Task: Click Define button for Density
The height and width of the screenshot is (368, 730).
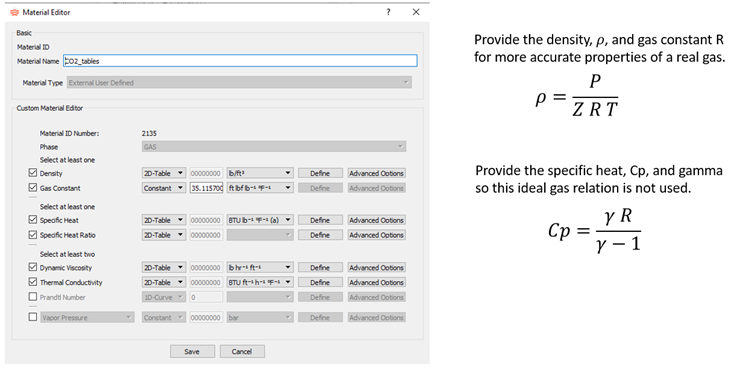Action: [320, 173]
